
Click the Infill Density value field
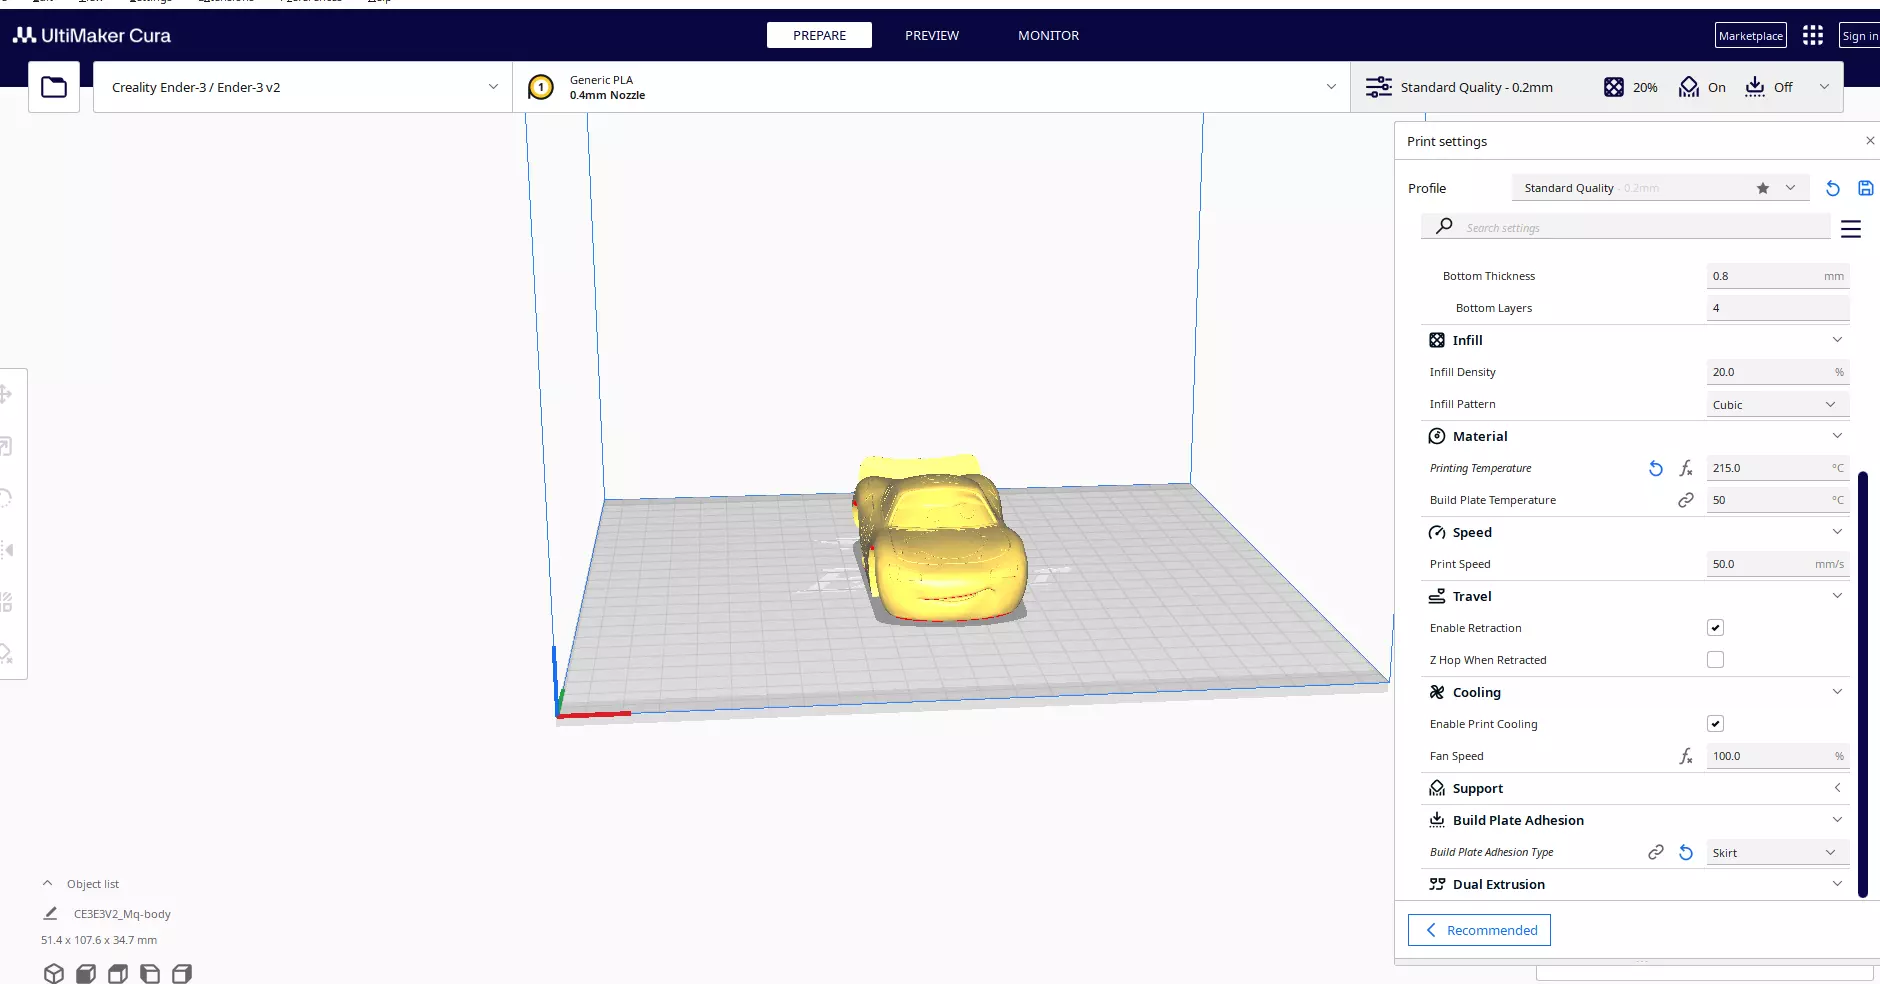[x=1777, y=372]
